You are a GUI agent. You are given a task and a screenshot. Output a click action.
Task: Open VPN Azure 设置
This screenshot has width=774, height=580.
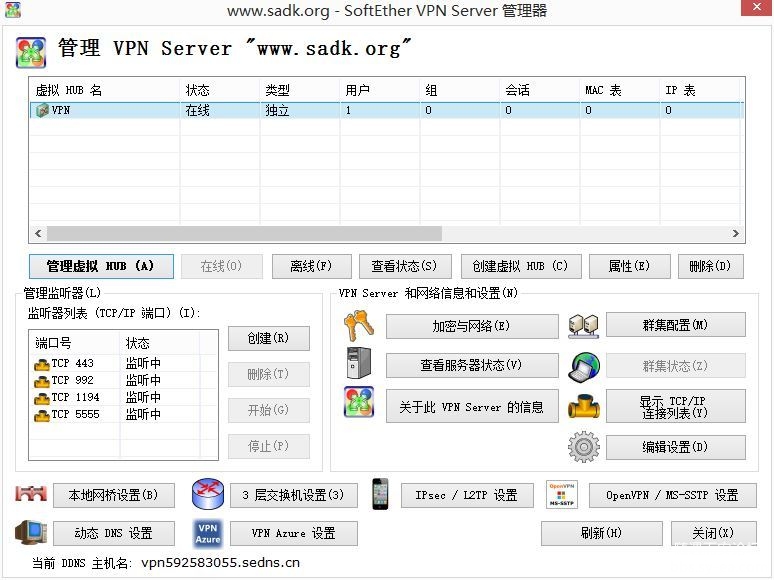[x=293, y=534]
